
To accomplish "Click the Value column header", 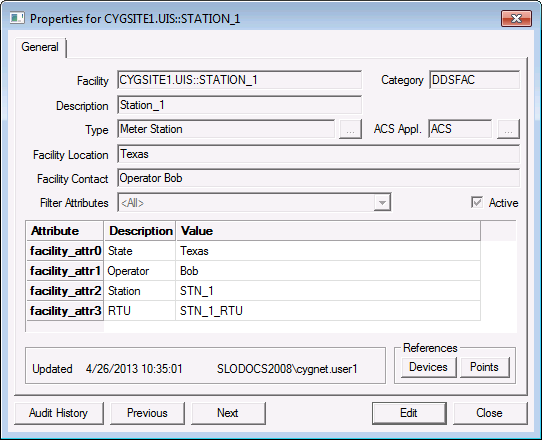I will click(x=328, y=231).
